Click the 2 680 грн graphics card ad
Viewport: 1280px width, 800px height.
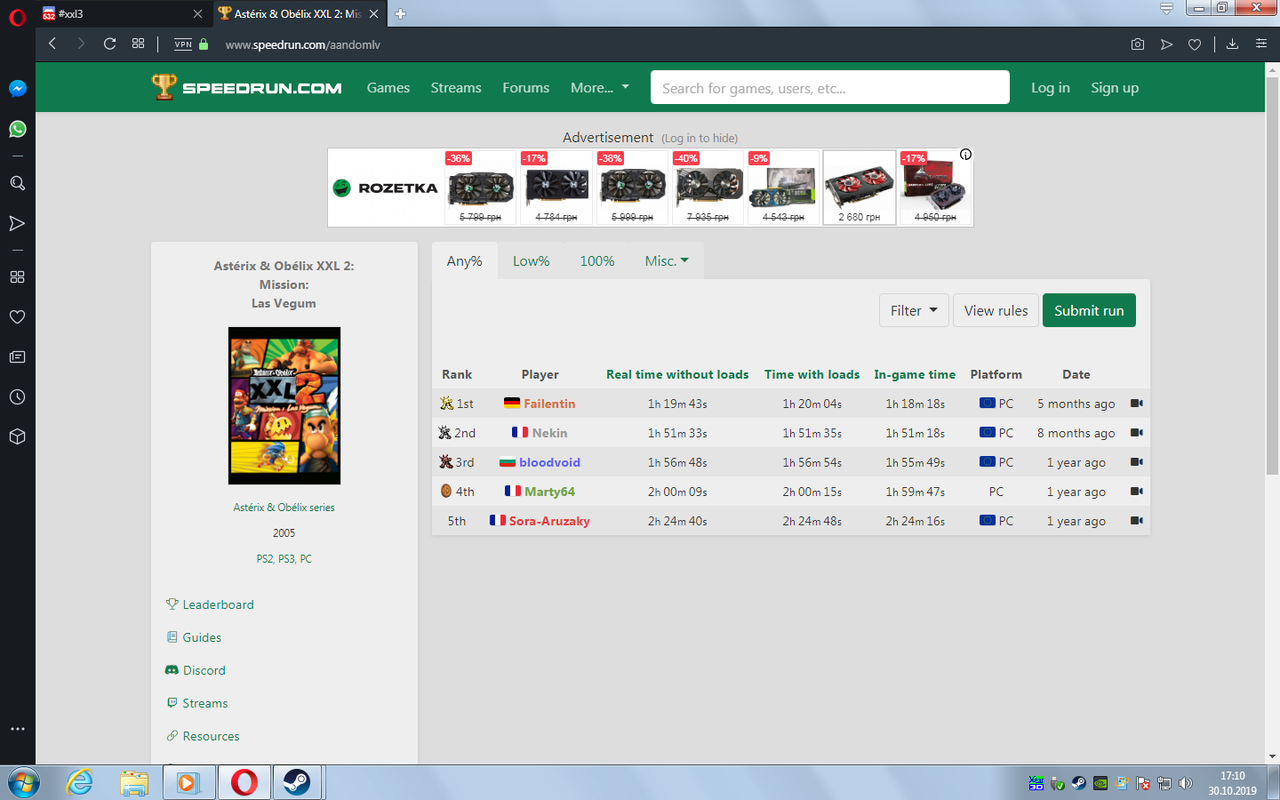point(859,188)
